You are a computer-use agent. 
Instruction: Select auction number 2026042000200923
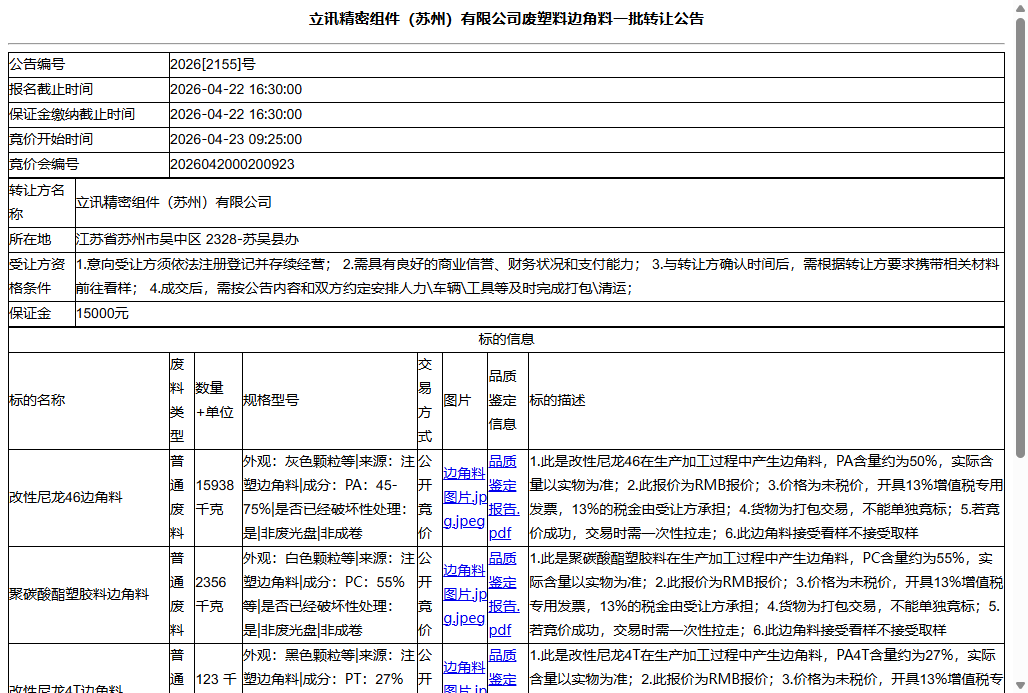point(232,164)
